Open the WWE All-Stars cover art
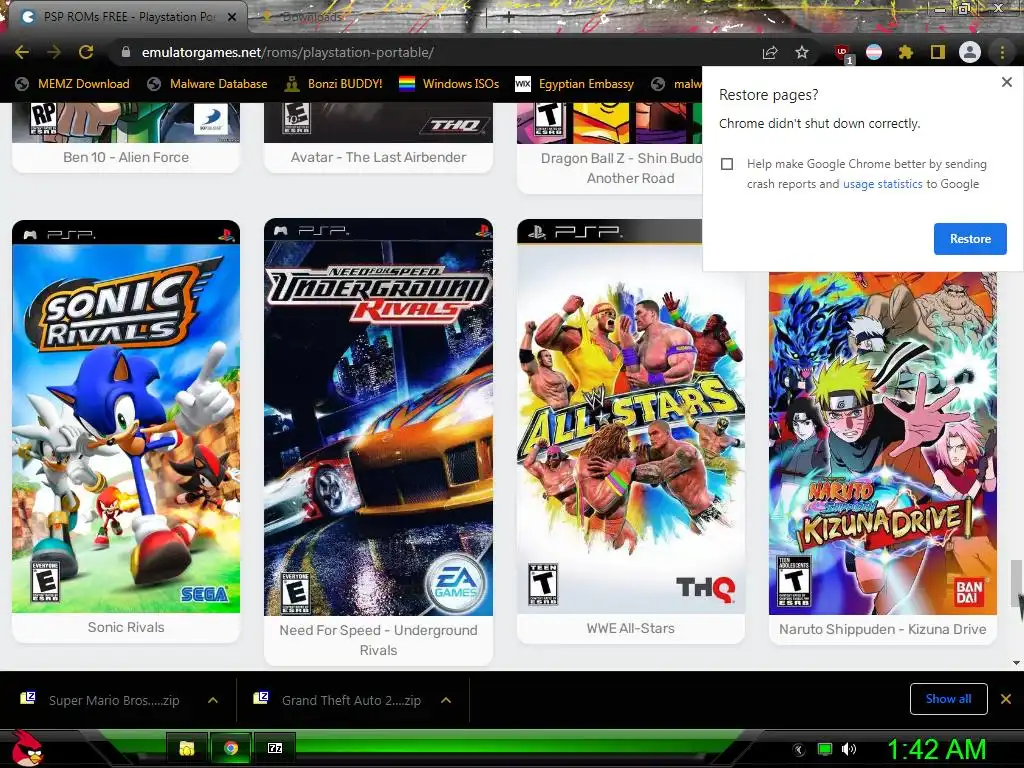 [630, 417]
